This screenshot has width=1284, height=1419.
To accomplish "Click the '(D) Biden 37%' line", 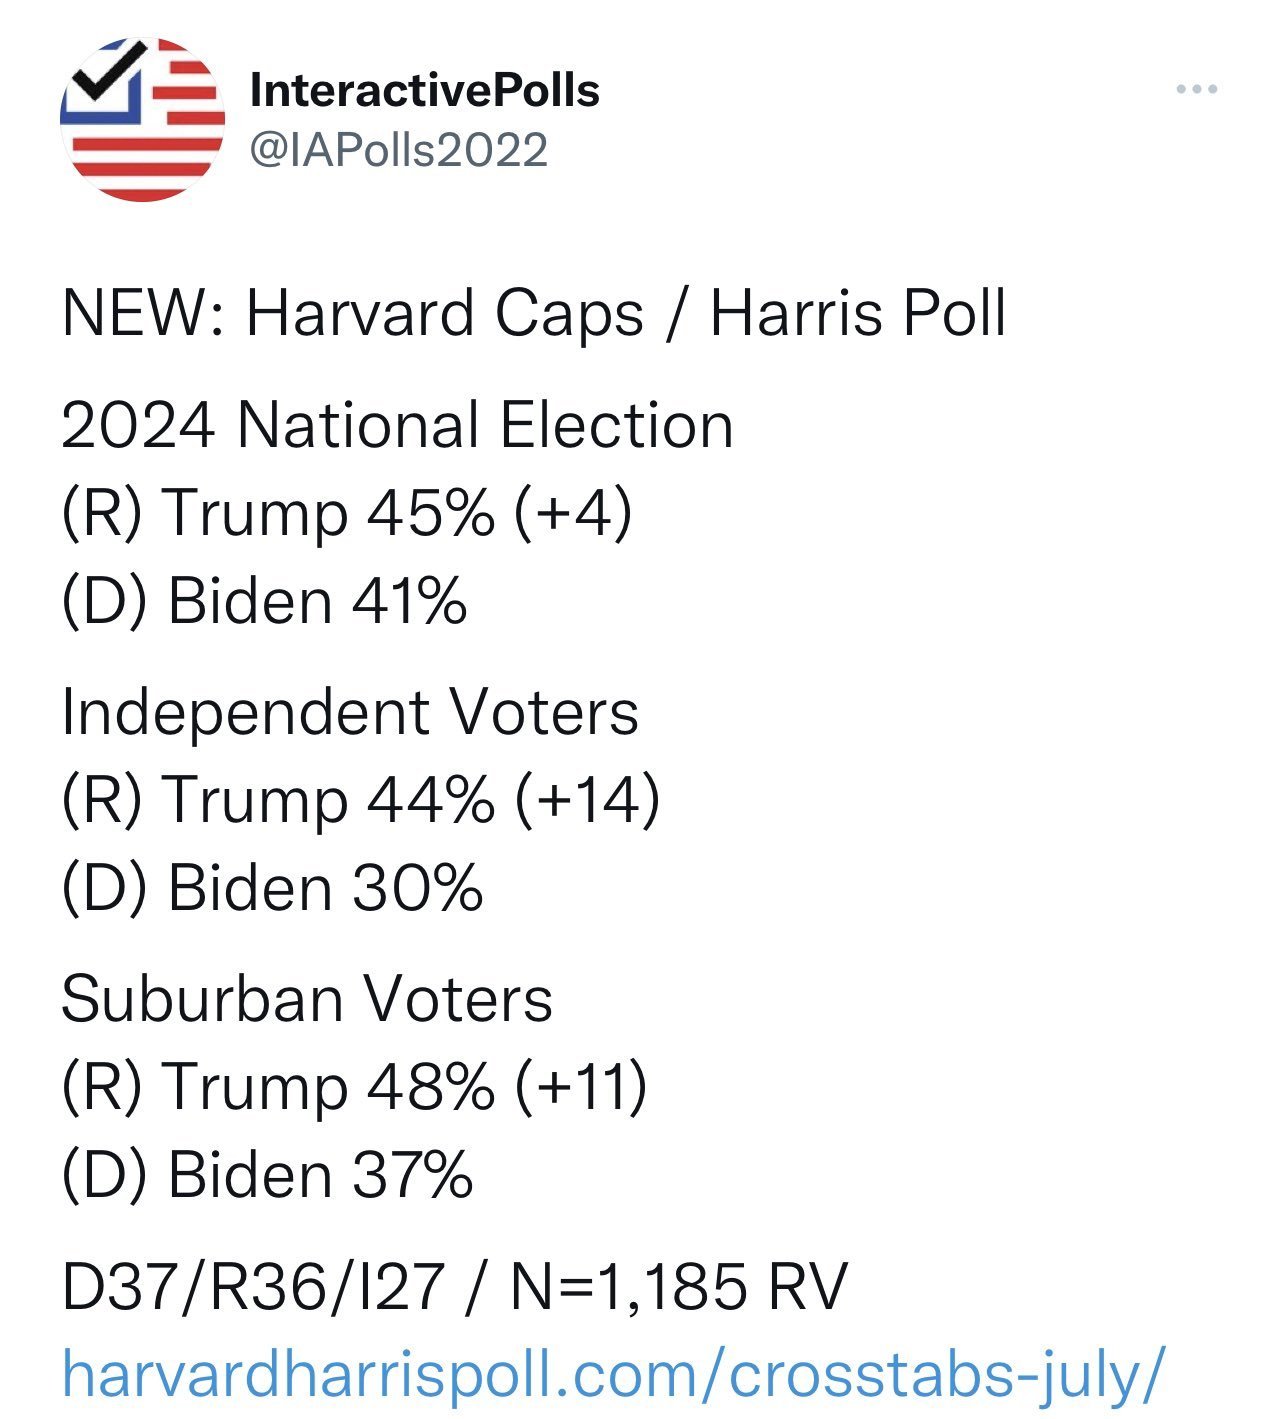I will click(x=267, y=1173).
